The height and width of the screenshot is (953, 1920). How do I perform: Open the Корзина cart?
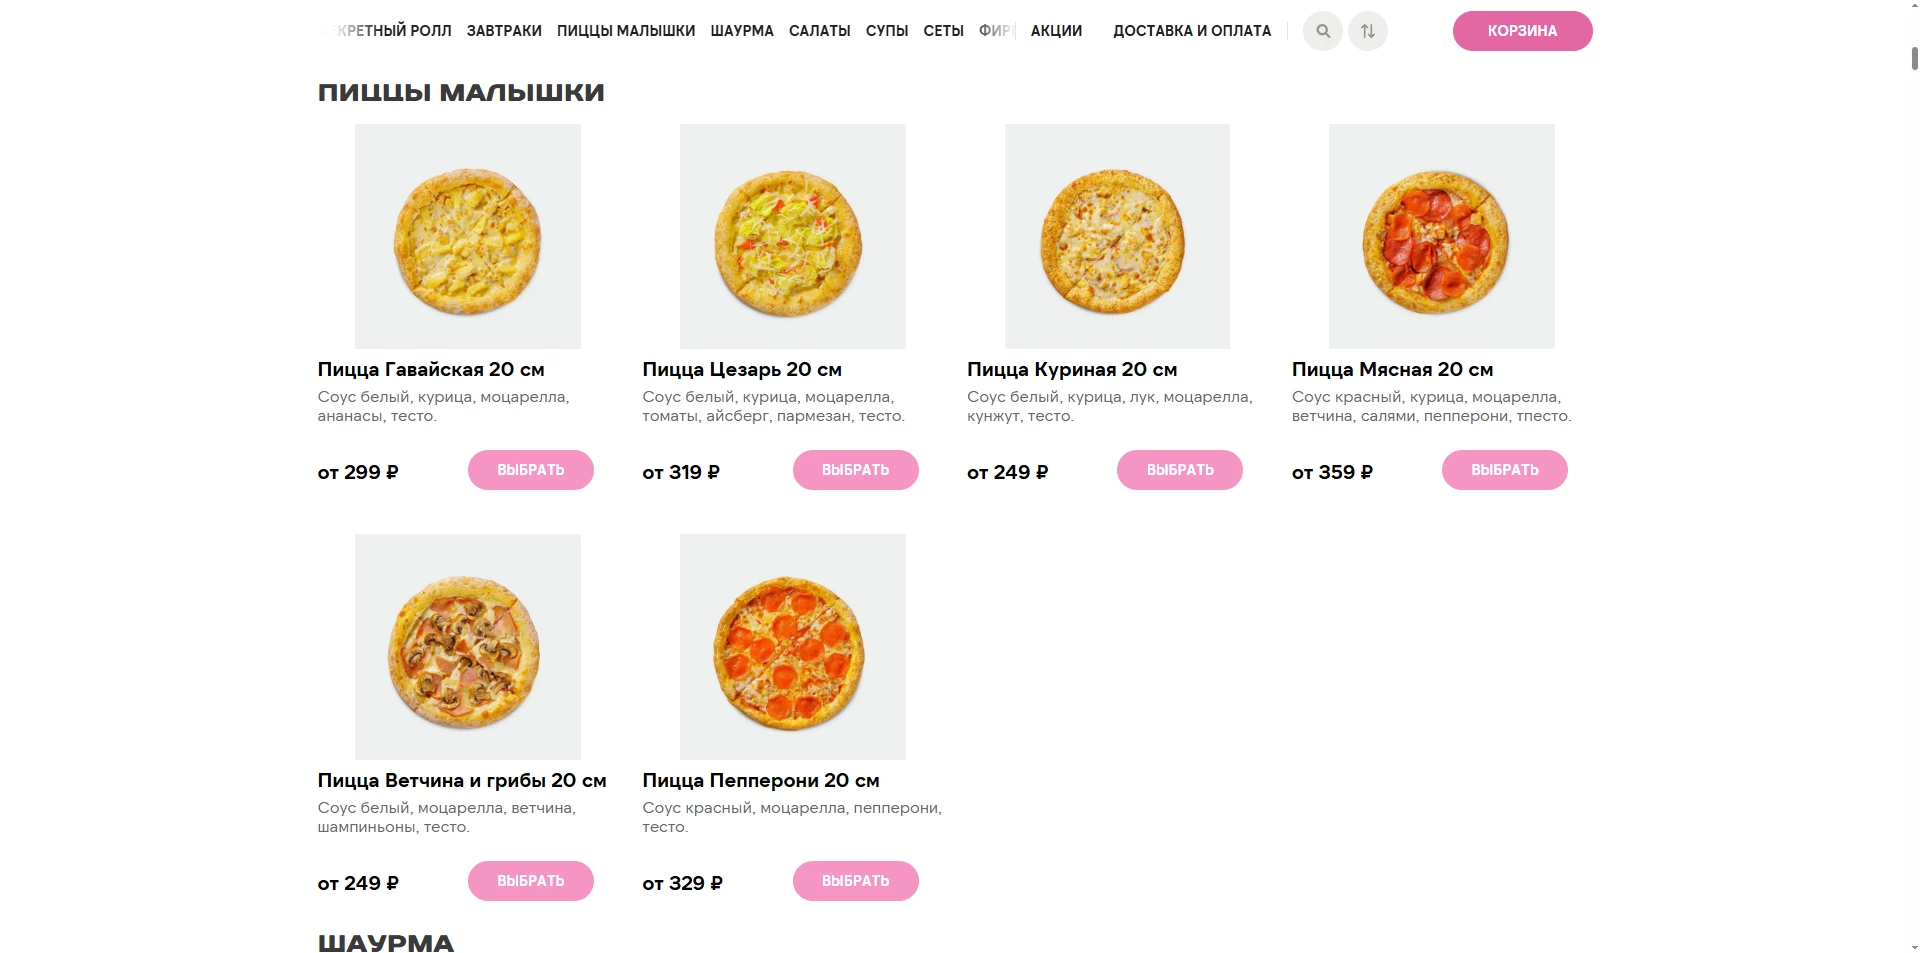click(x=1521, y=31)
